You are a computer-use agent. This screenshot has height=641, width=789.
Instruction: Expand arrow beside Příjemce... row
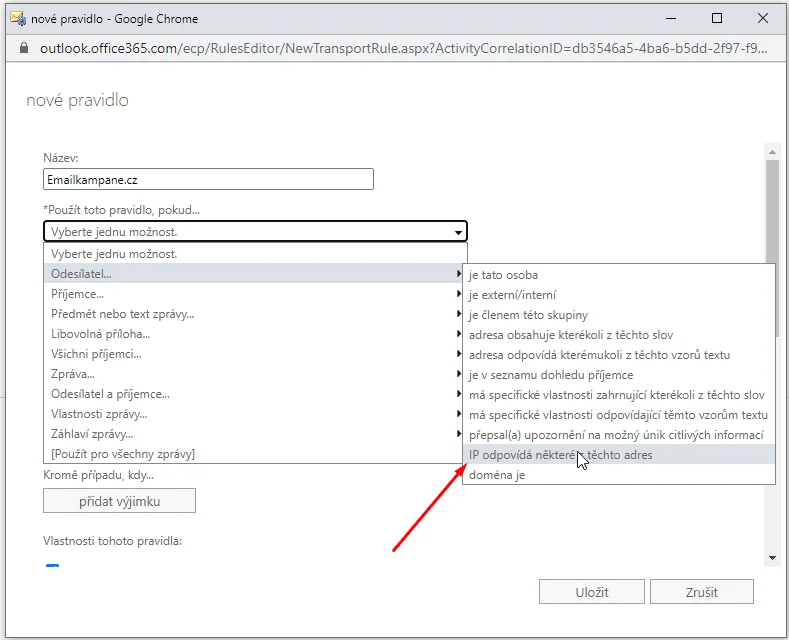point(458,294)
